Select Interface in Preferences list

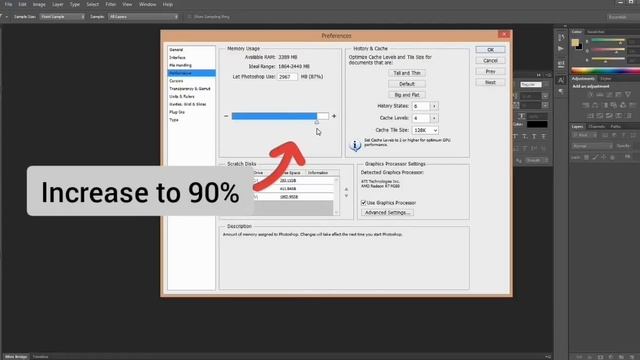[x=177, y=58]
